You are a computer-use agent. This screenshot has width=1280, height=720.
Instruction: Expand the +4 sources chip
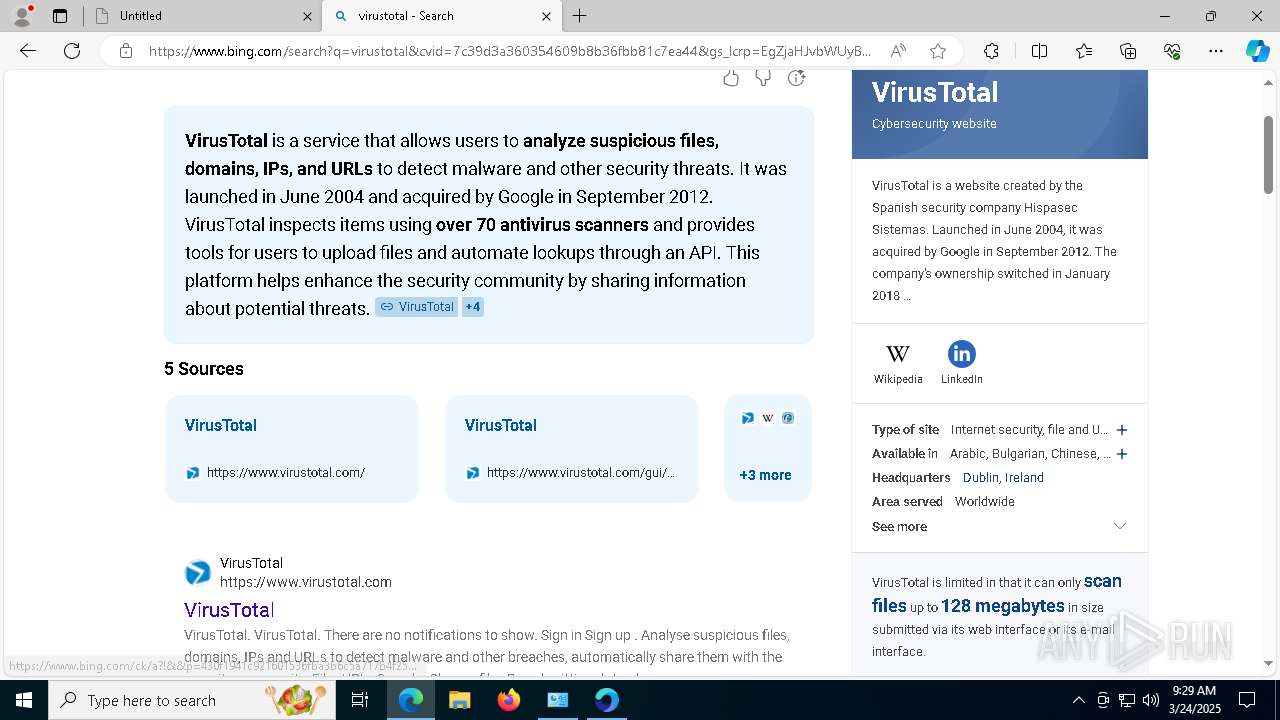(x=473, y=307)
